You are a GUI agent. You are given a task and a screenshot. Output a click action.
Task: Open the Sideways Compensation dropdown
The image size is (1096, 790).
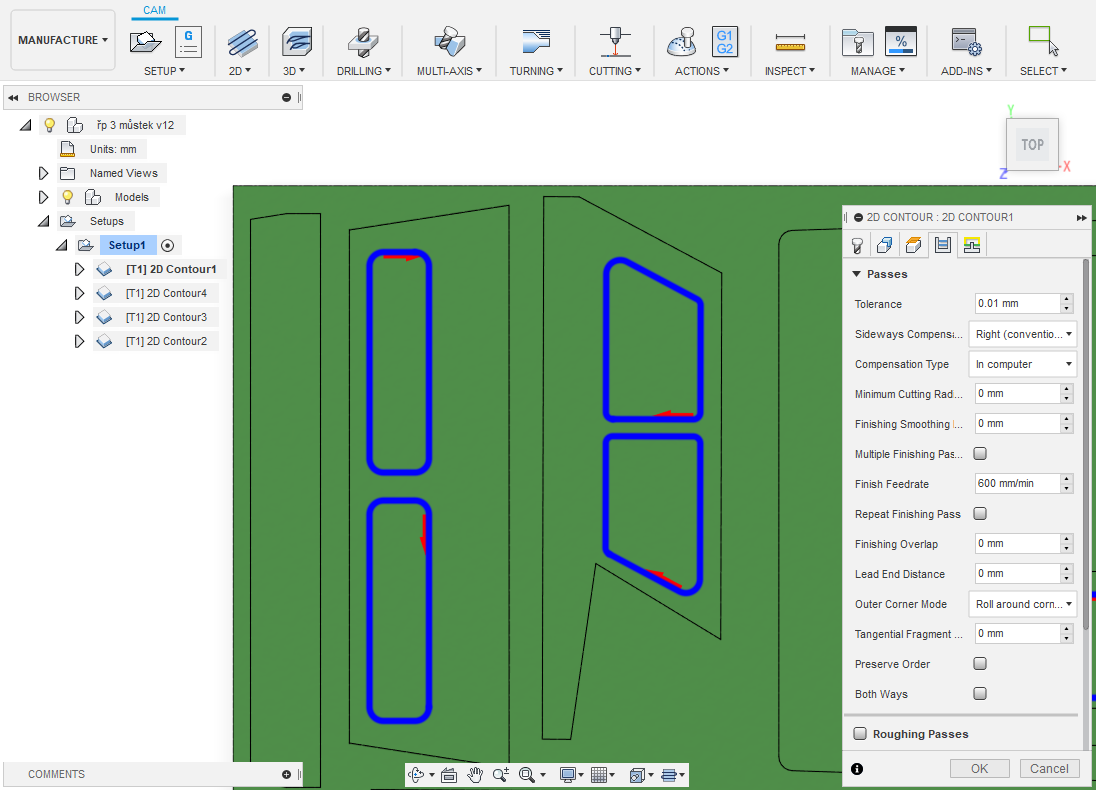coord(1023,334)
